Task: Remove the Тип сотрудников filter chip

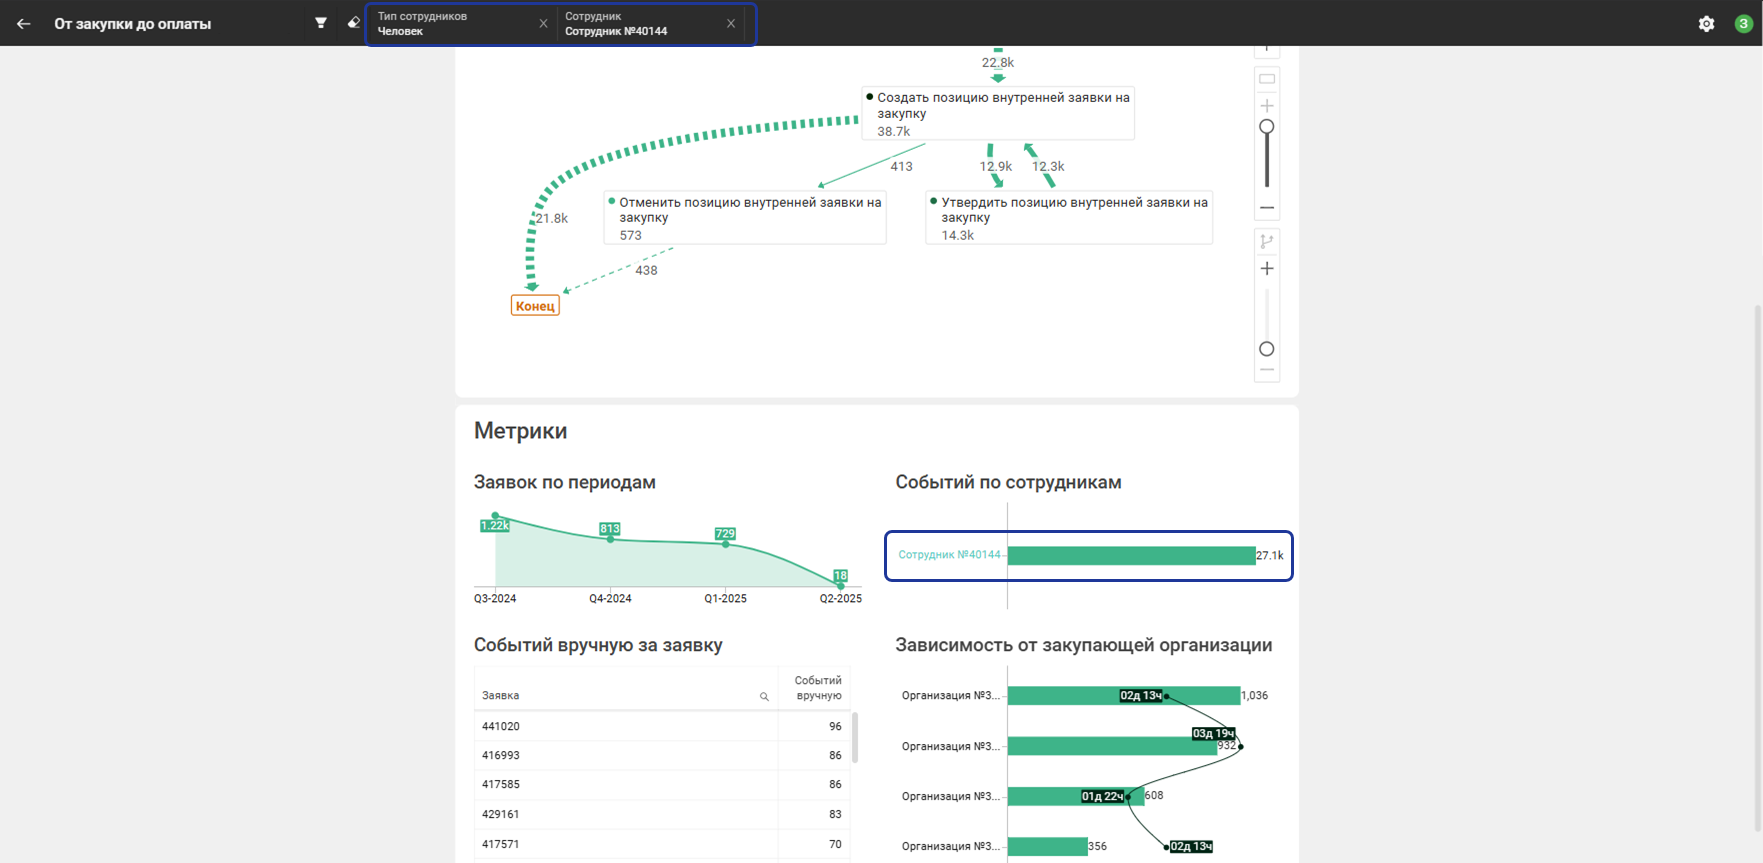Action: point(543,24)
